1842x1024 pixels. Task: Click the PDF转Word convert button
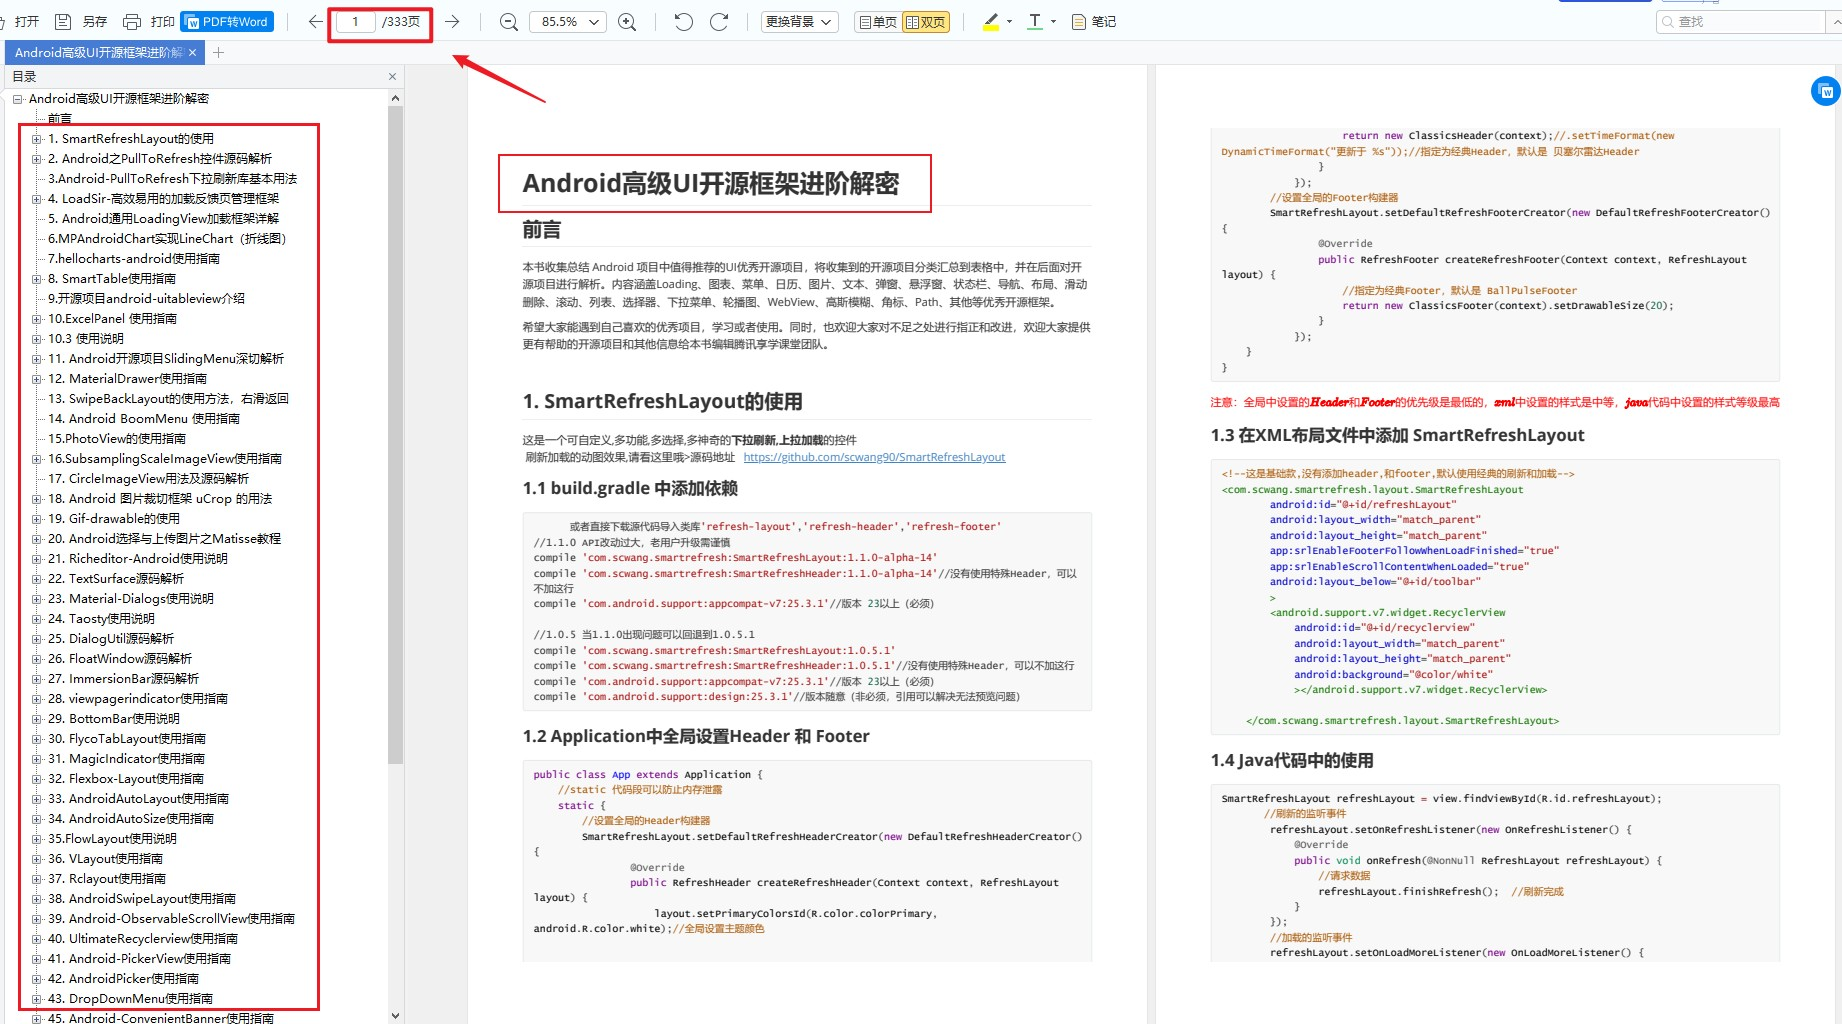coord(227,21)
